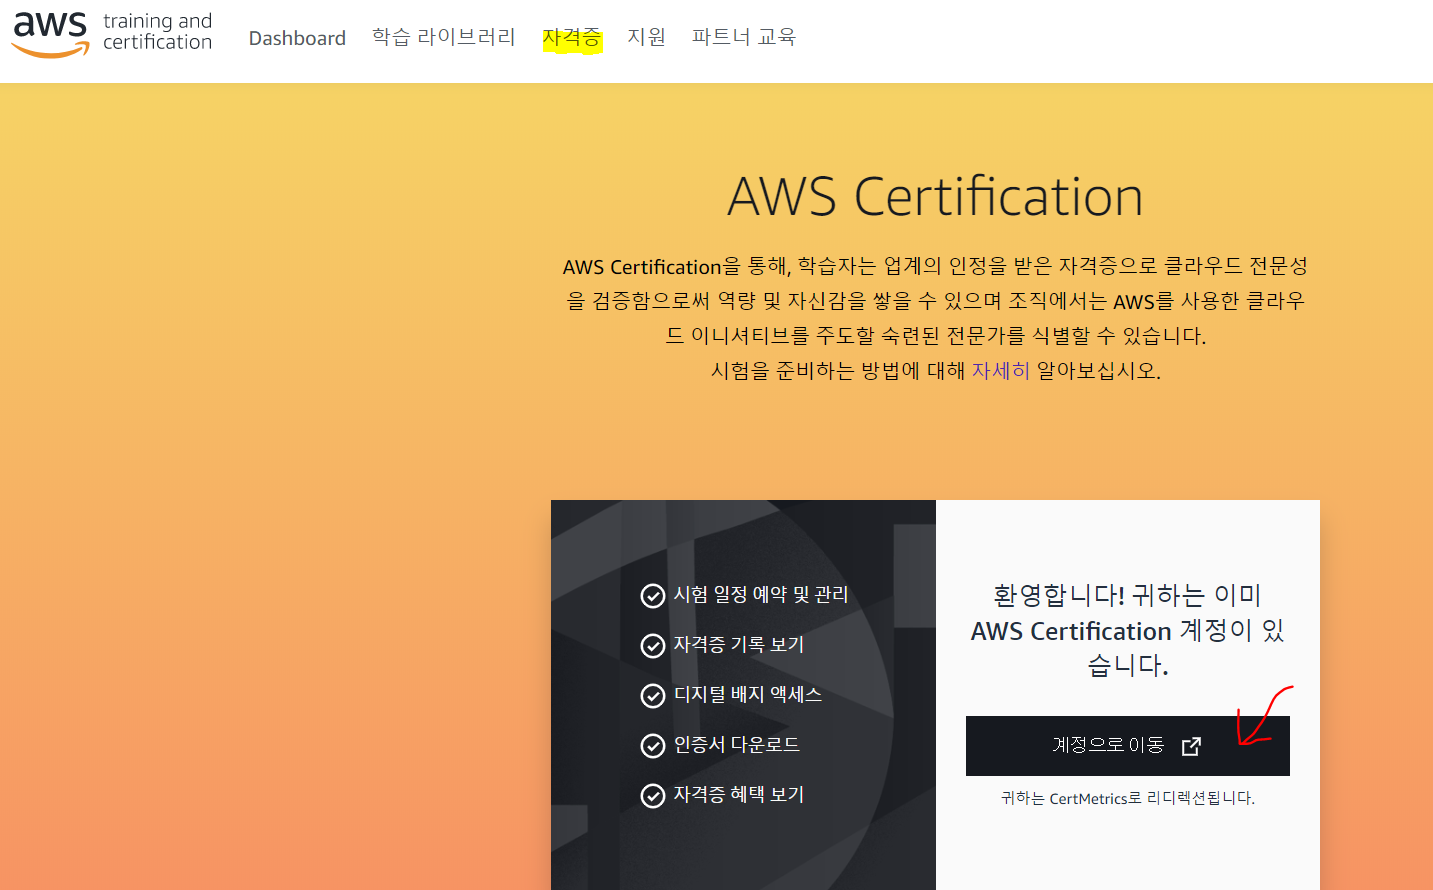Viewport: 1433px width, 890px height.
Task: Select the text 인증서 다운로드
Action: 737,745
